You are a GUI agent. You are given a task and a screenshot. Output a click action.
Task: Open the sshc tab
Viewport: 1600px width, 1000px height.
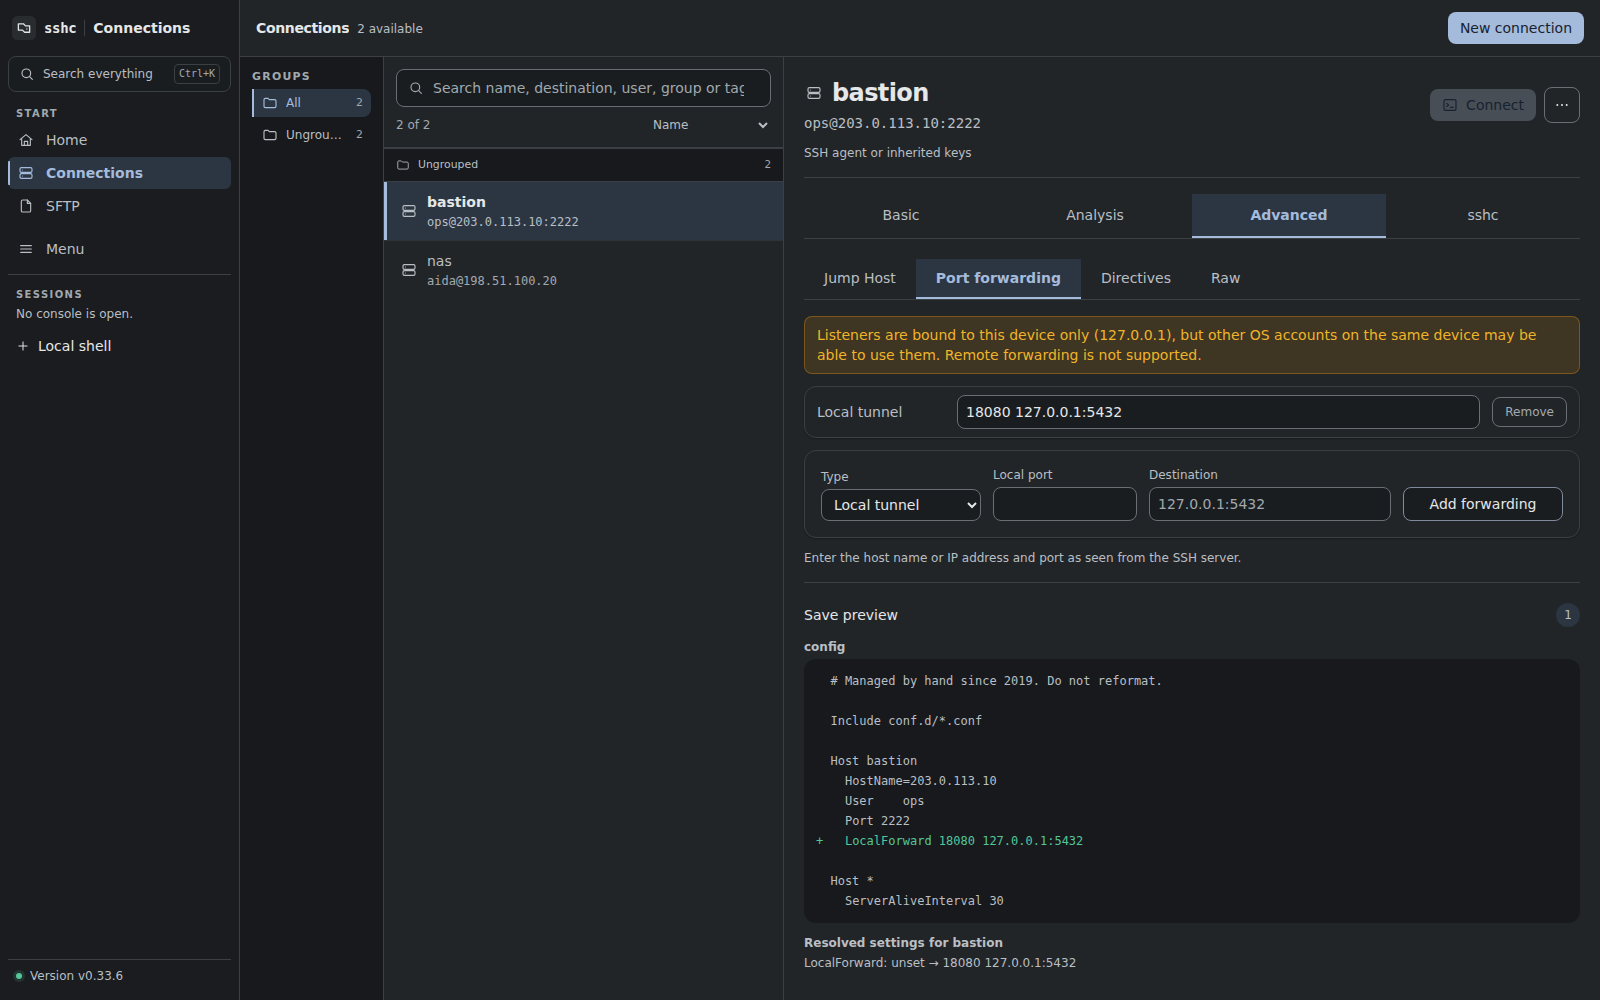(1483, 215)
